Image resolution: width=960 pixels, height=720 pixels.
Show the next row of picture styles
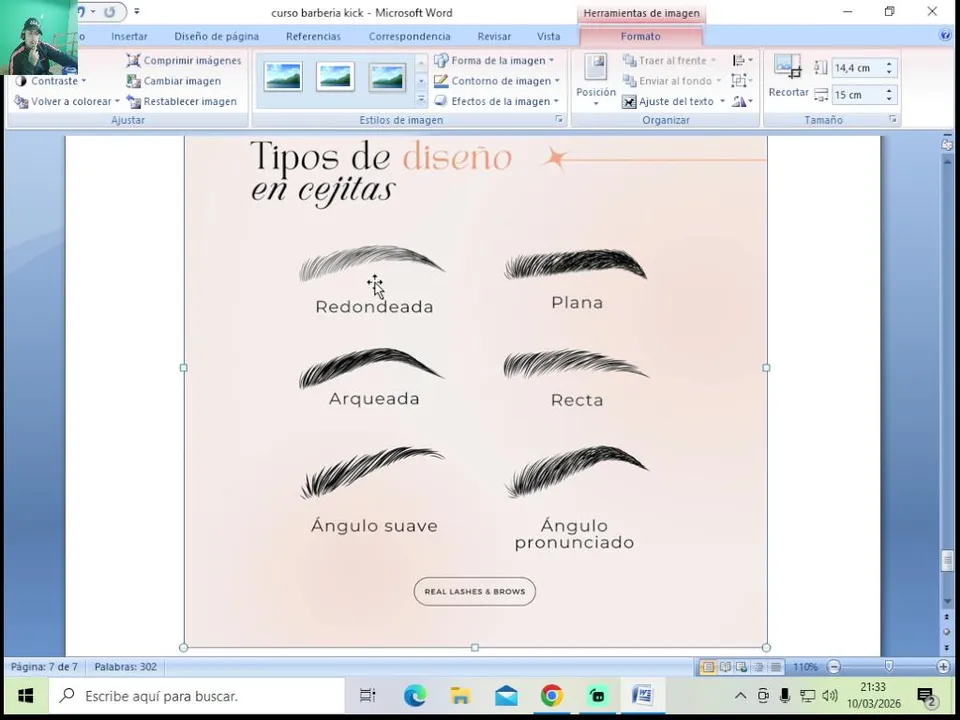coord(421,81)
